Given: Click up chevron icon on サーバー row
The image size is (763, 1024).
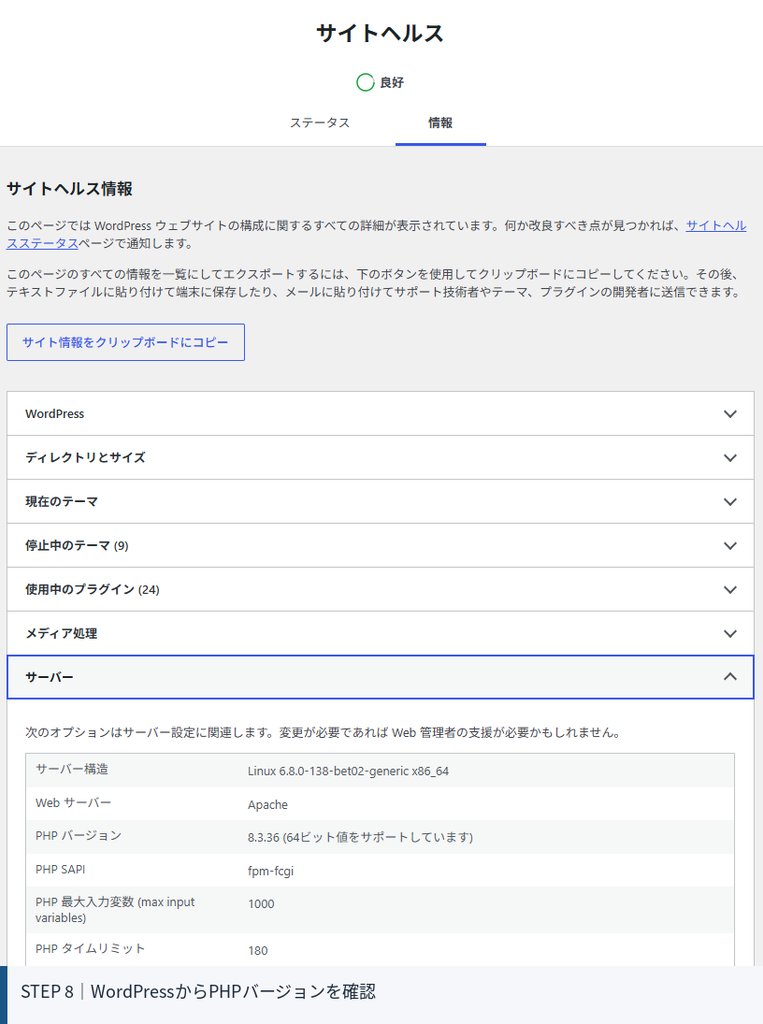Looking at the screenshot, I should point(730,677).
